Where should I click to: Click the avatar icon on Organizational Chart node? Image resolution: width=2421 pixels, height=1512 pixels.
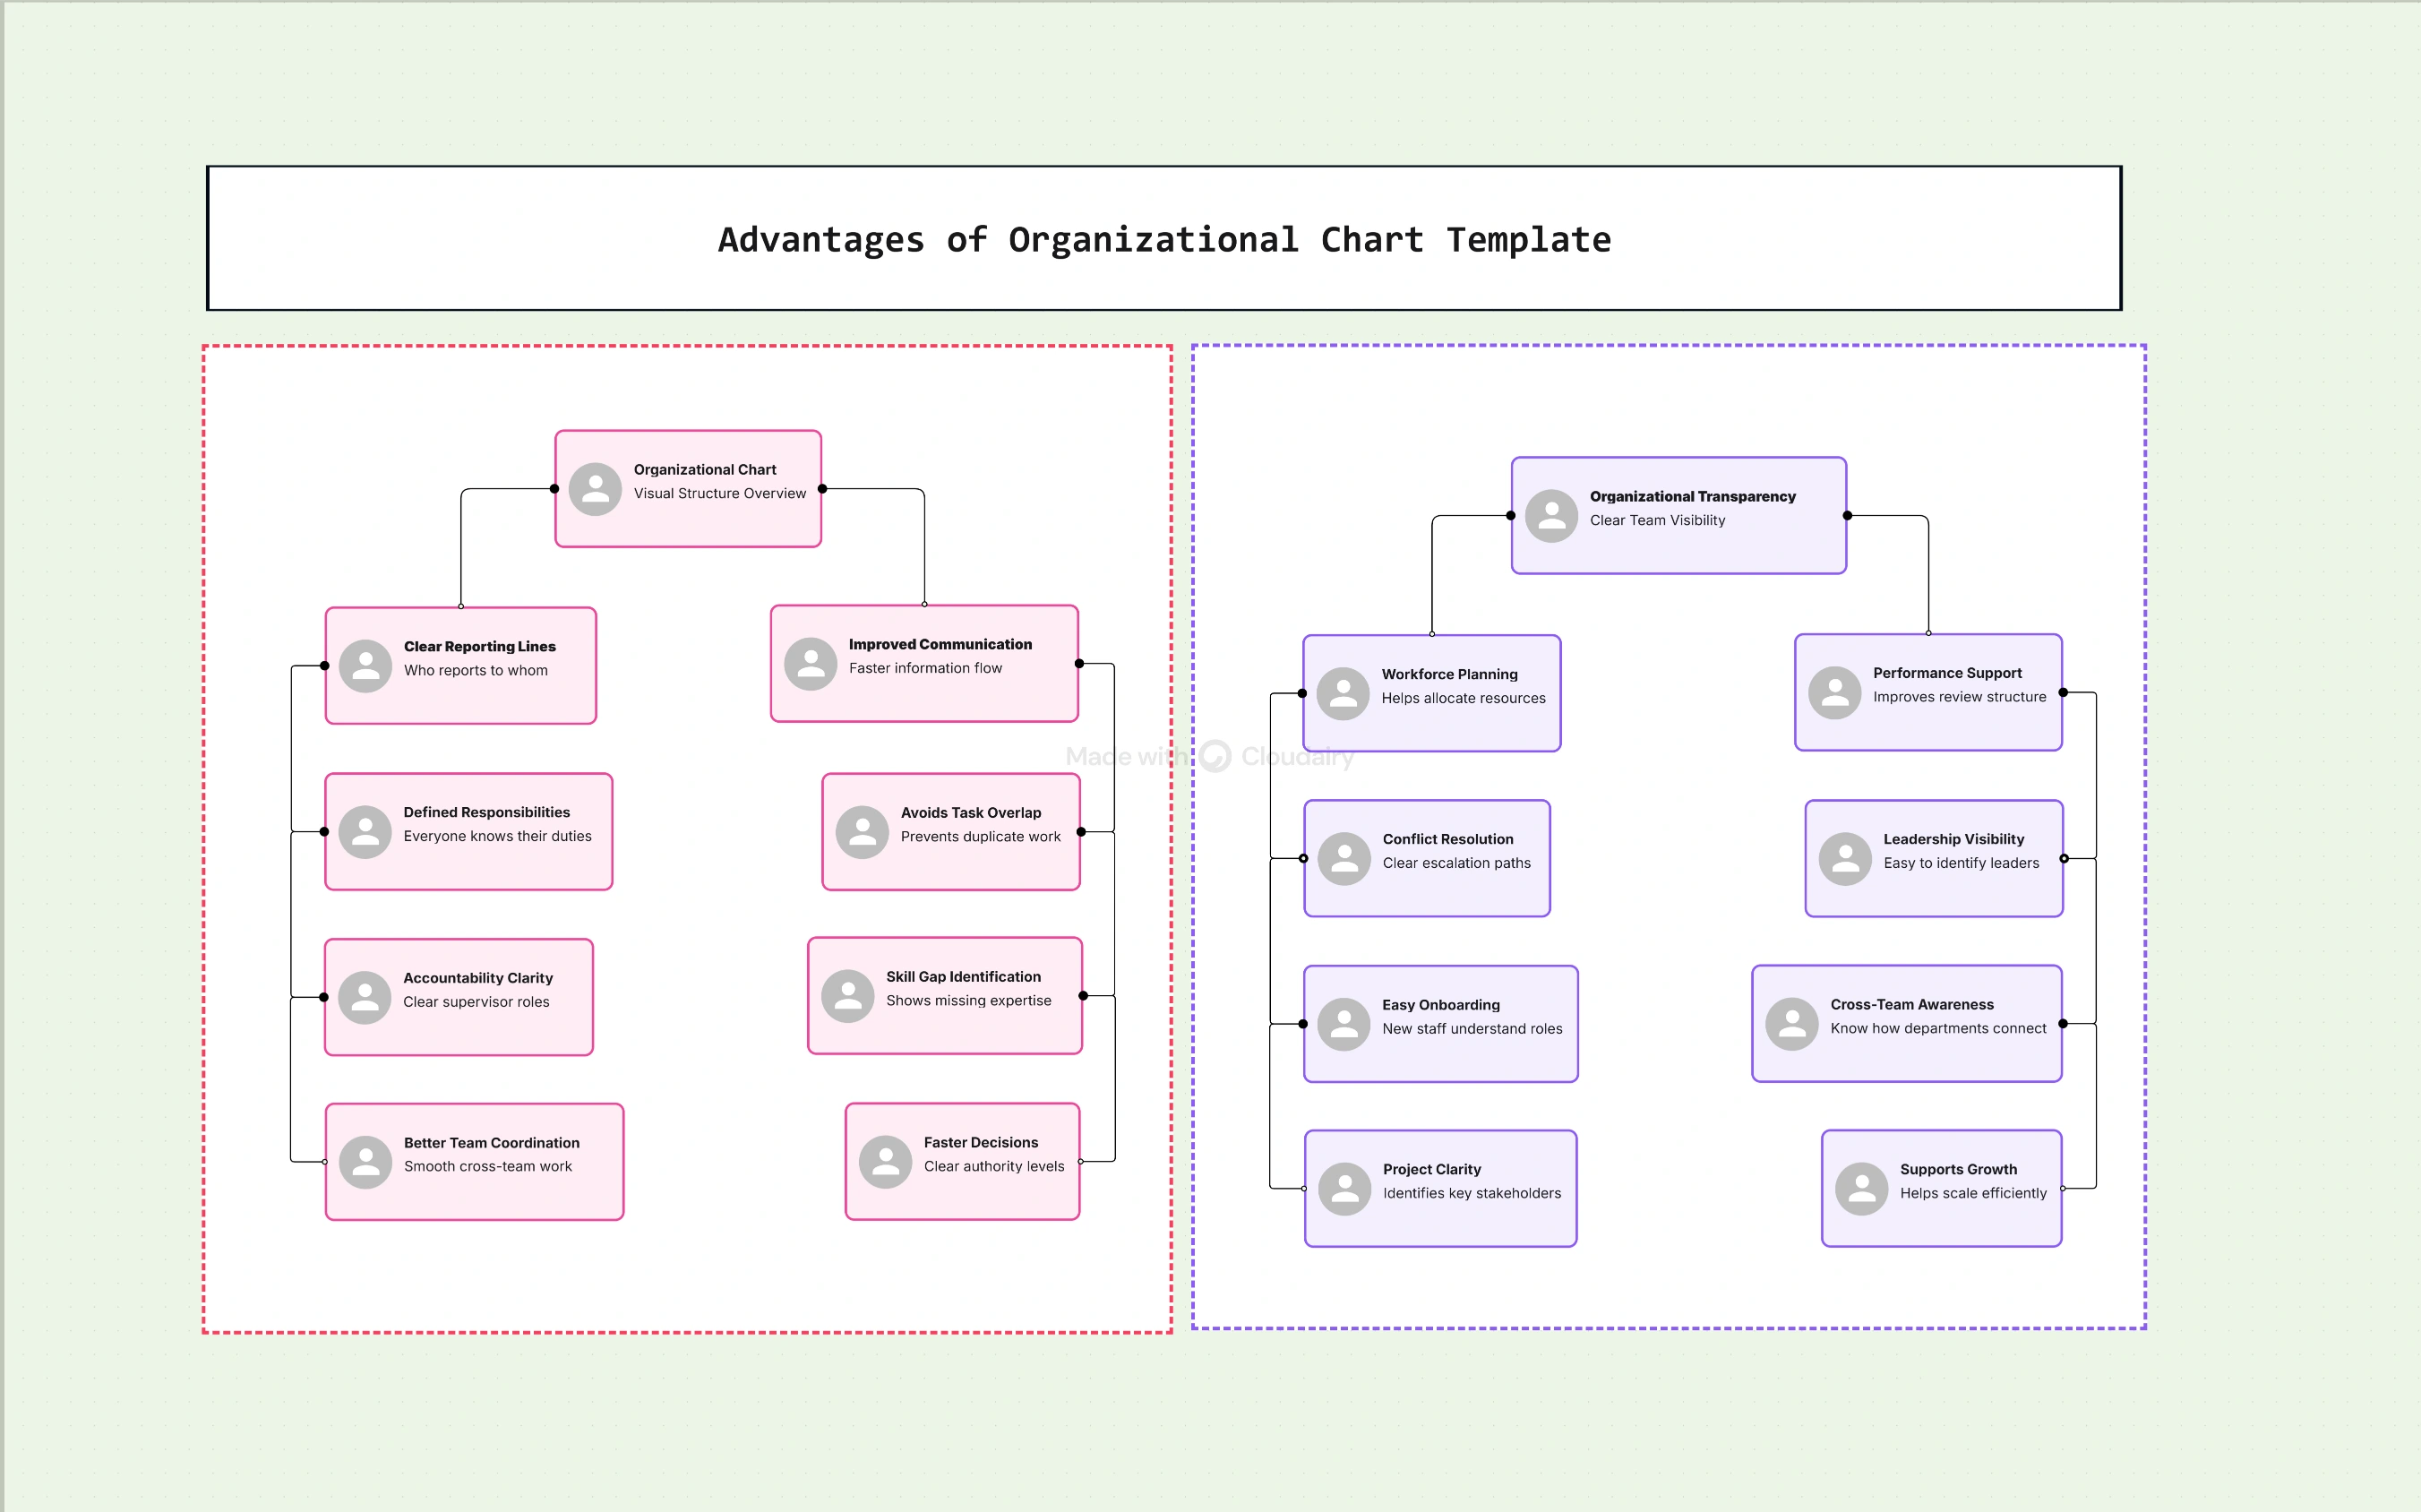tap(596, 489)
